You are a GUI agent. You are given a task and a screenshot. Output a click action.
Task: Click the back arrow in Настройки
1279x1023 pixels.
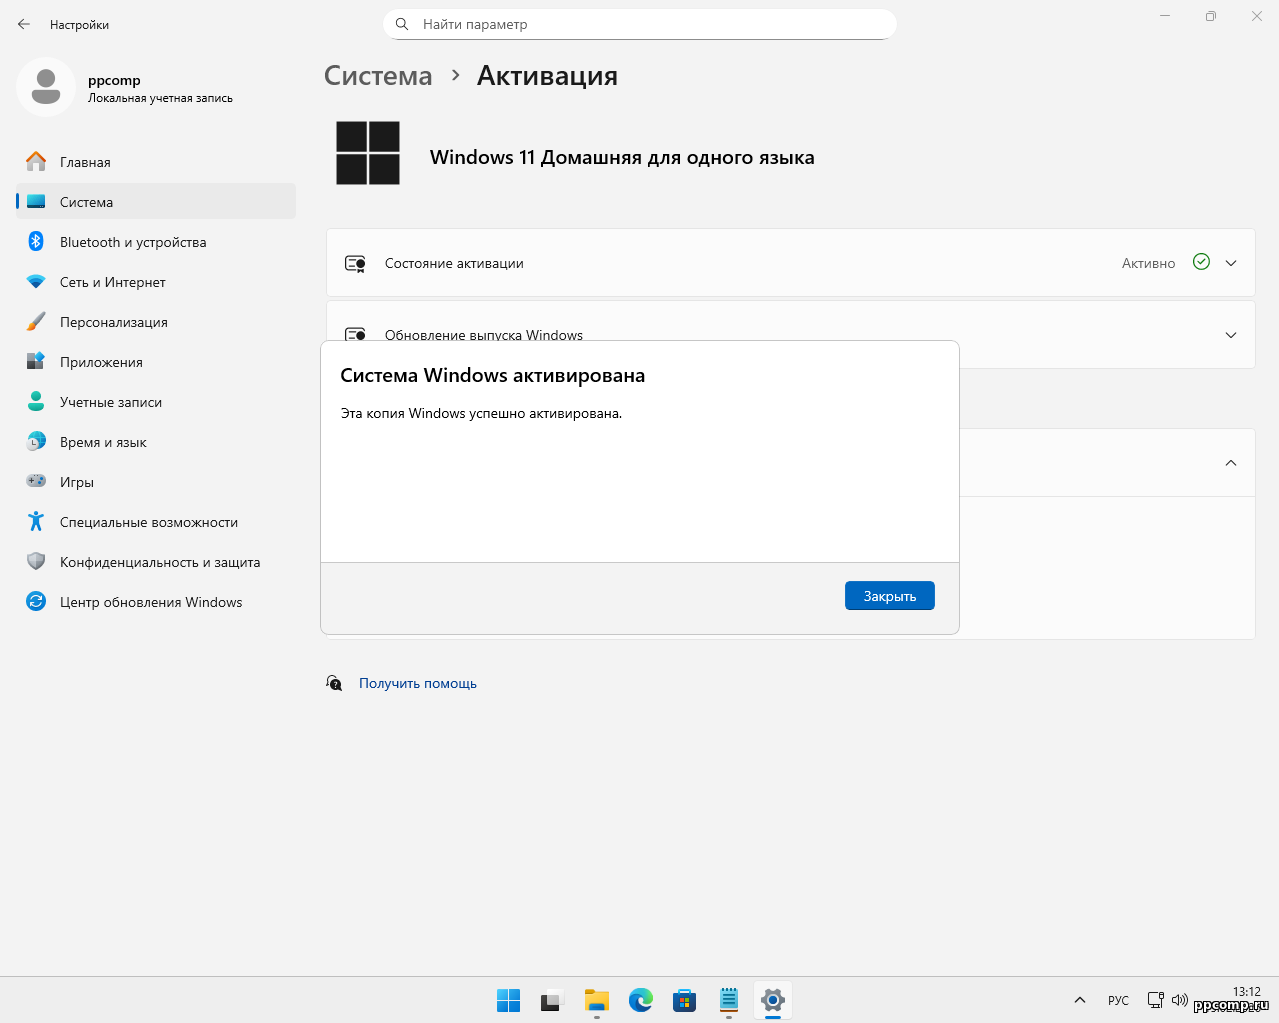pos(24,24)
